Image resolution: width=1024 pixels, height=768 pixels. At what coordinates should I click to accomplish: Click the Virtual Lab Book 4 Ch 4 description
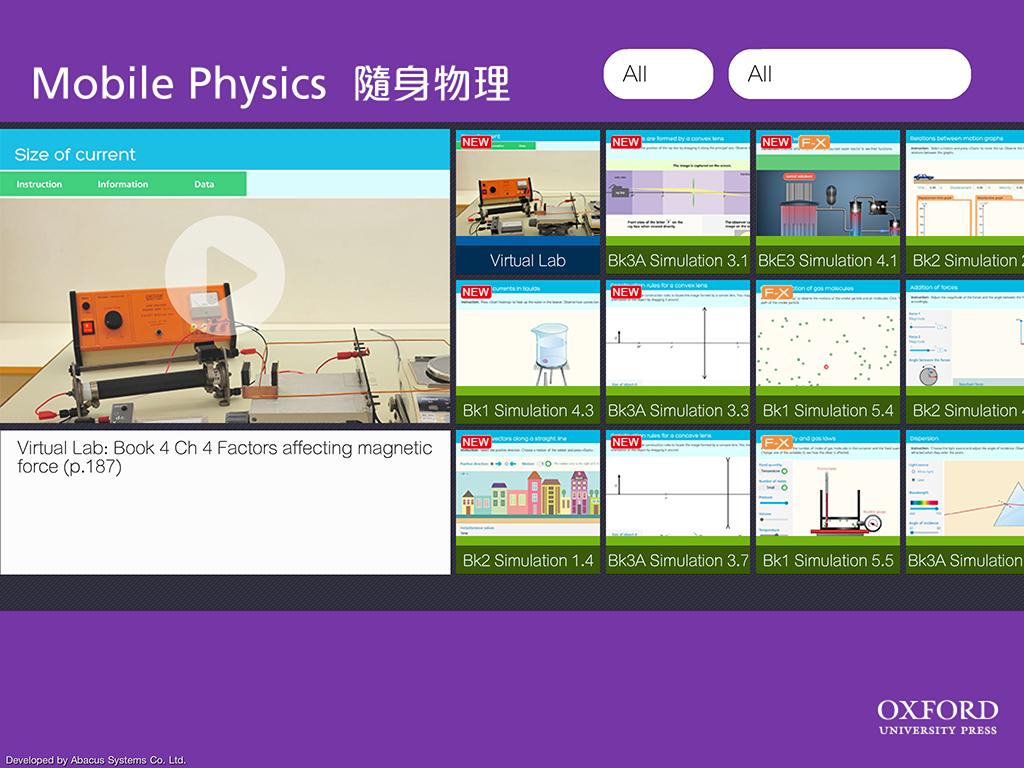[225, 457]
